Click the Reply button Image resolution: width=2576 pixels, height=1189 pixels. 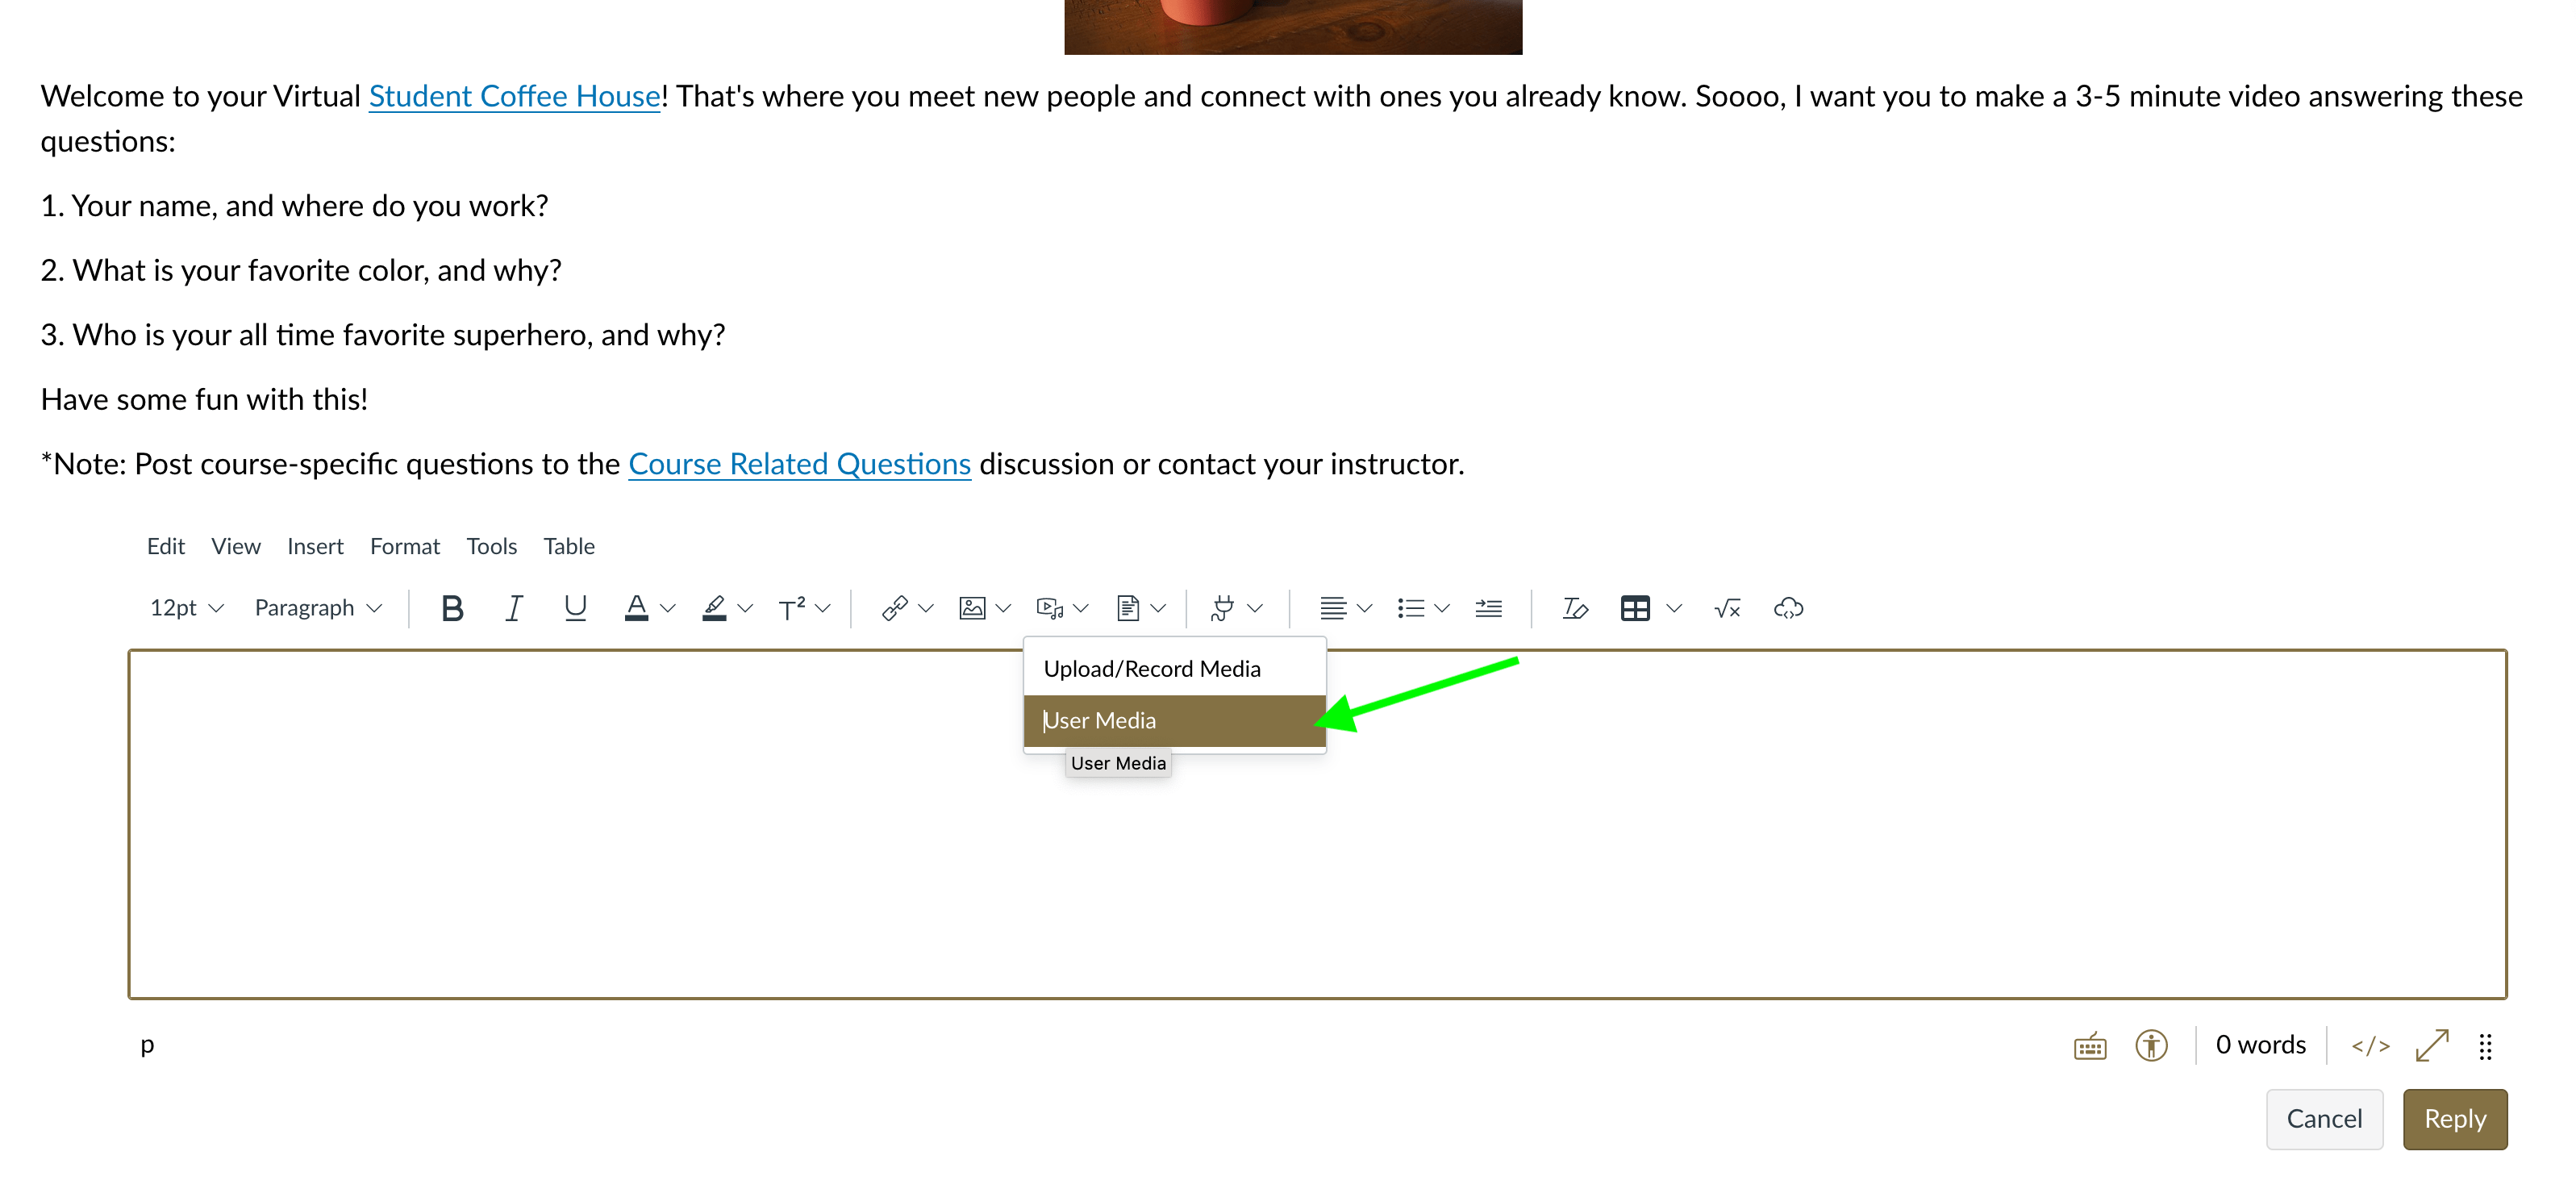2455,1119
